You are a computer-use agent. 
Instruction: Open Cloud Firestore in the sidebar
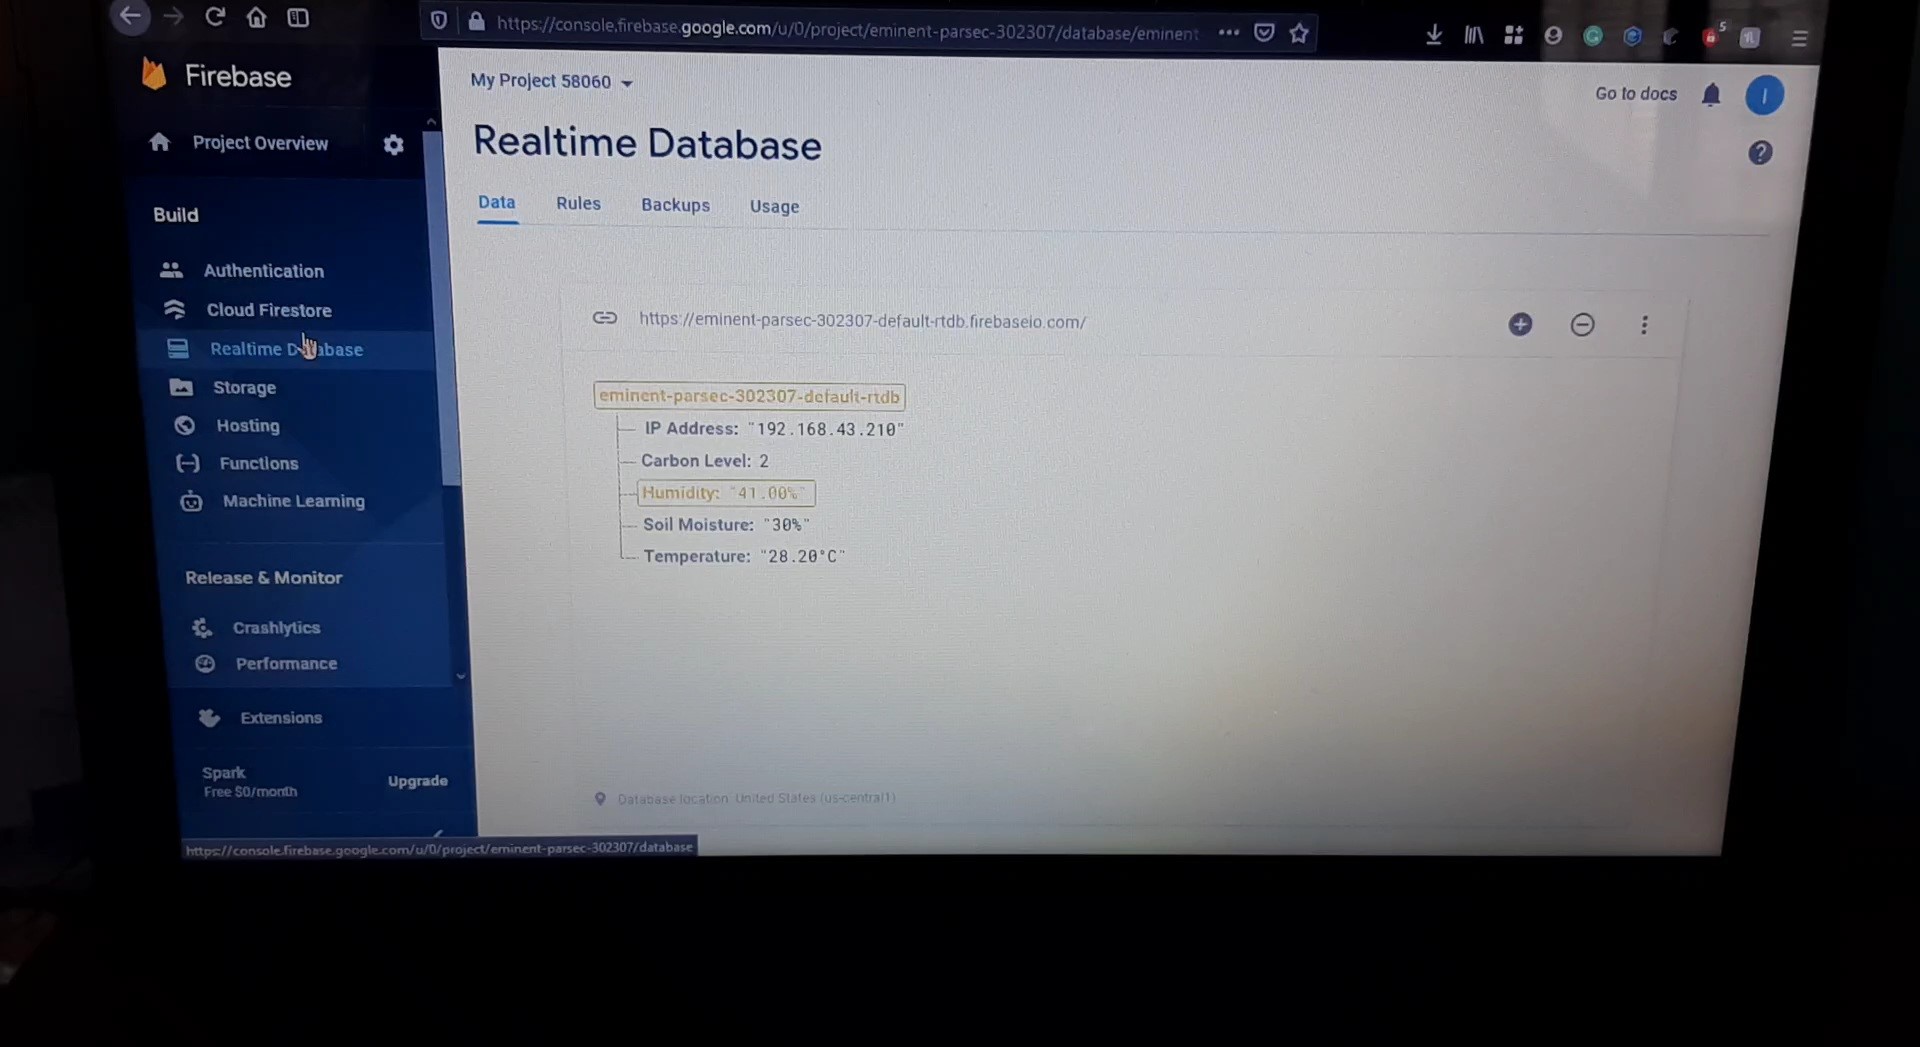click(269, 310)
